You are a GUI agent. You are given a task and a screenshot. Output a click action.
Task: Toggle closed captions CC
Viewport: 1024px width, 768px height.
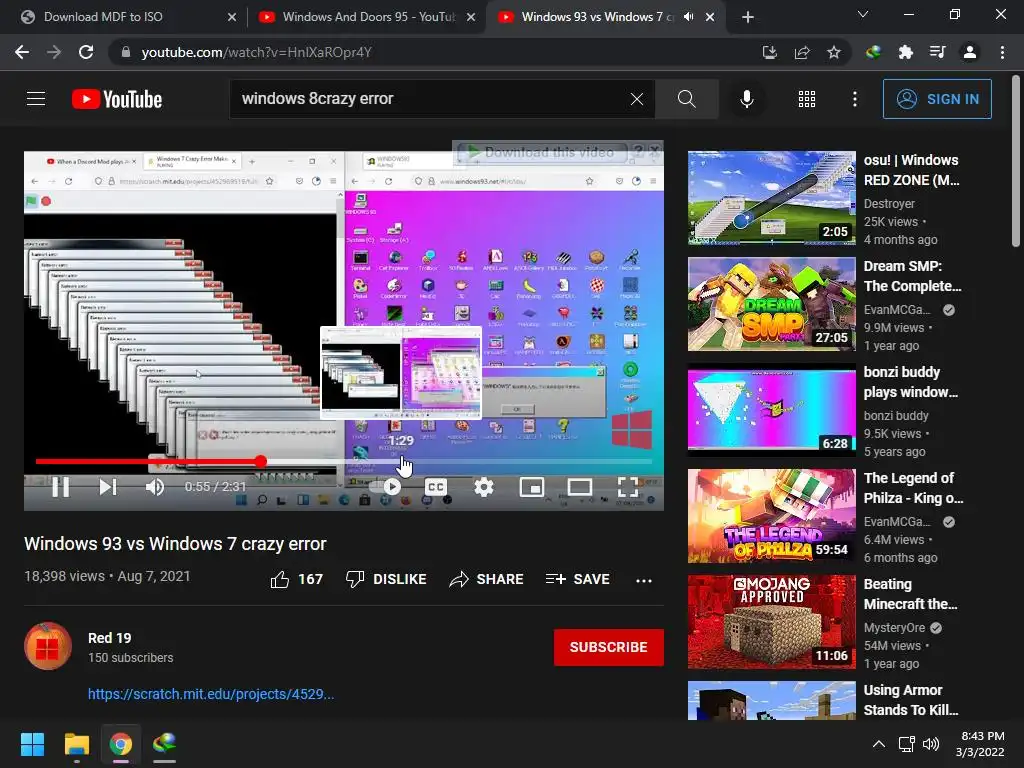(436, 487)
